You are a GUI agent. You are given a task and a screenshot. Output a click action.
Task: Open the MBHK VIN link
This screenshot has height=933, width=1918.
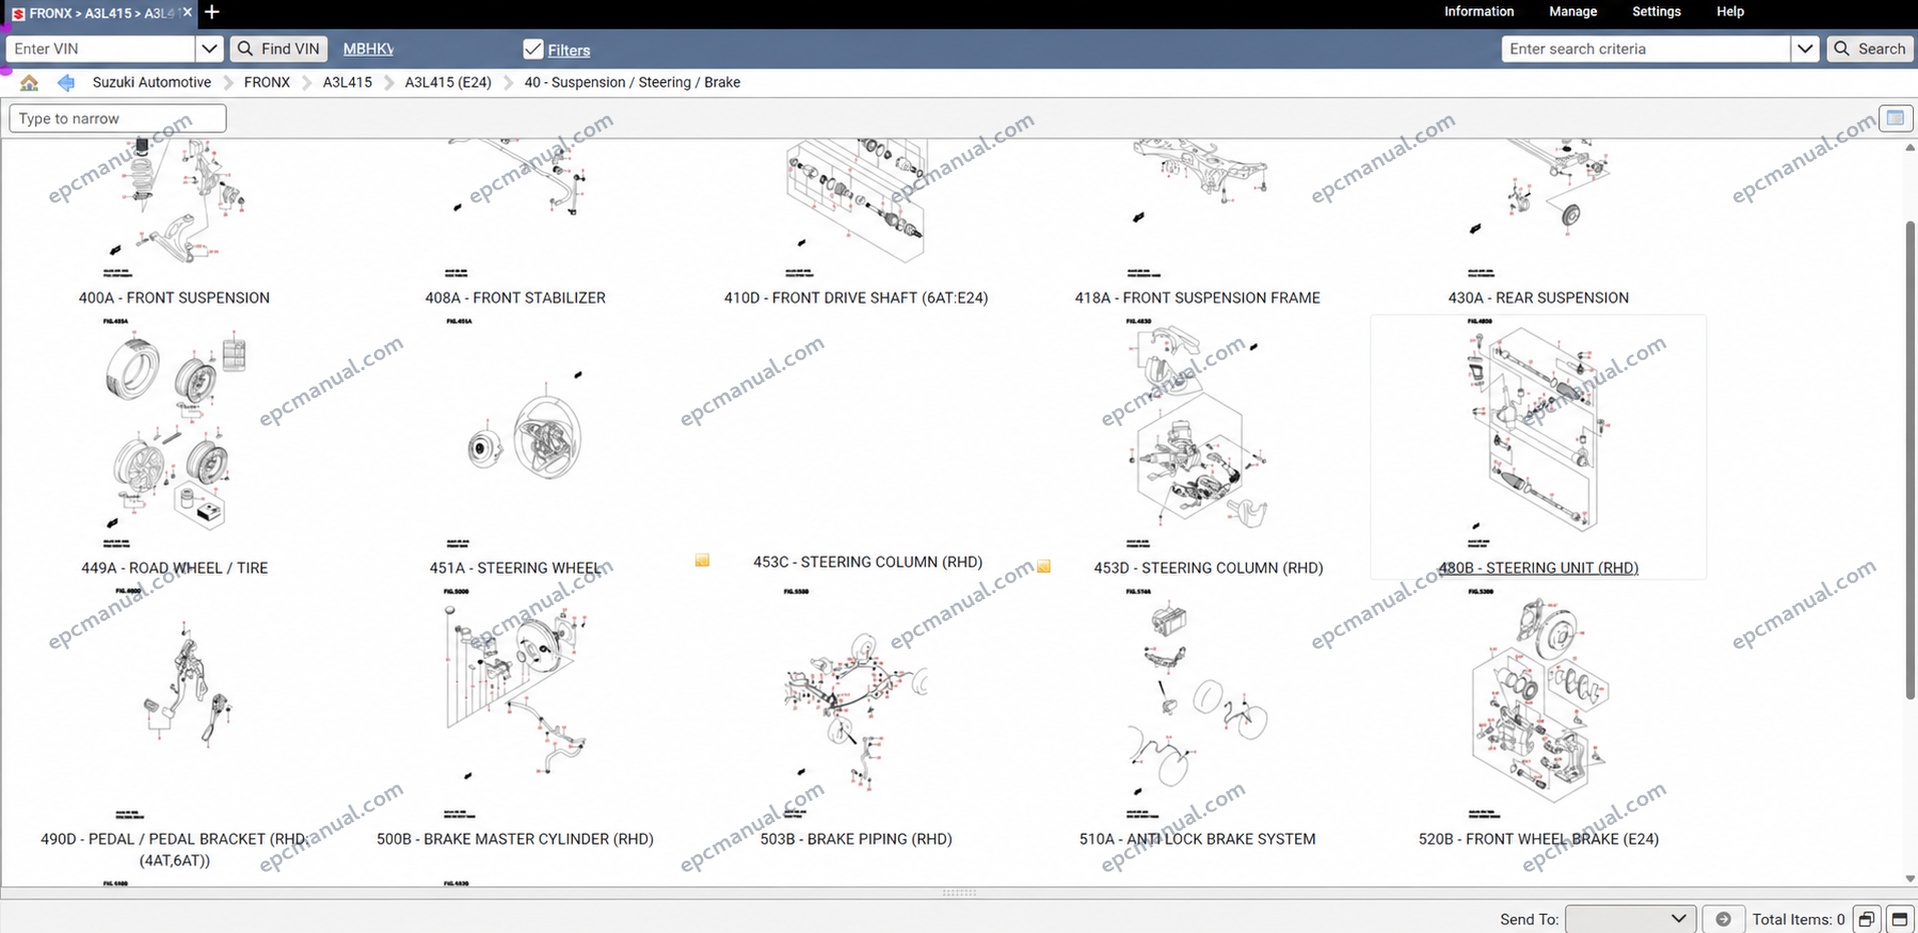pos(368,49)
